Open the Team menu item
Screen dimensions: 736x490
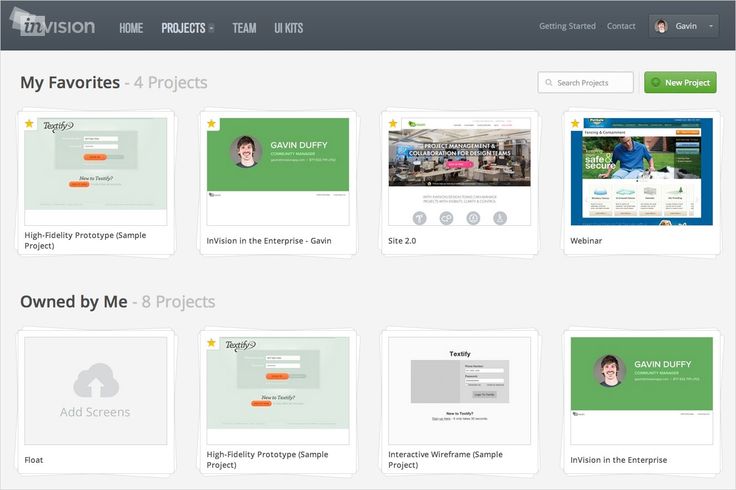pos(244,28)
